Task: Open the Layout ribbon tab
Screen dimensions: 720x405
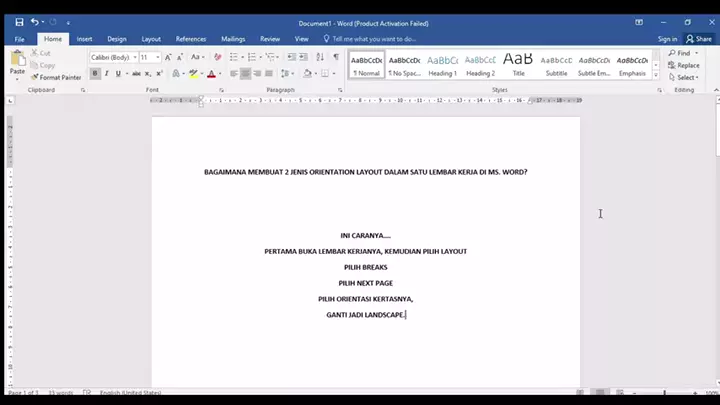Action: click(x=150, y=39)
